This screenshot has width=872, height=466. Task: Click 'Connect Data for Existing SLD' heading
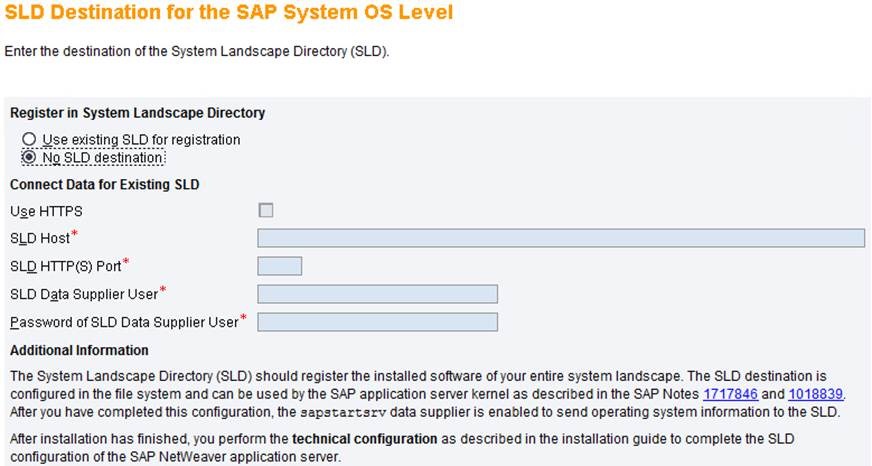(105, 185)
